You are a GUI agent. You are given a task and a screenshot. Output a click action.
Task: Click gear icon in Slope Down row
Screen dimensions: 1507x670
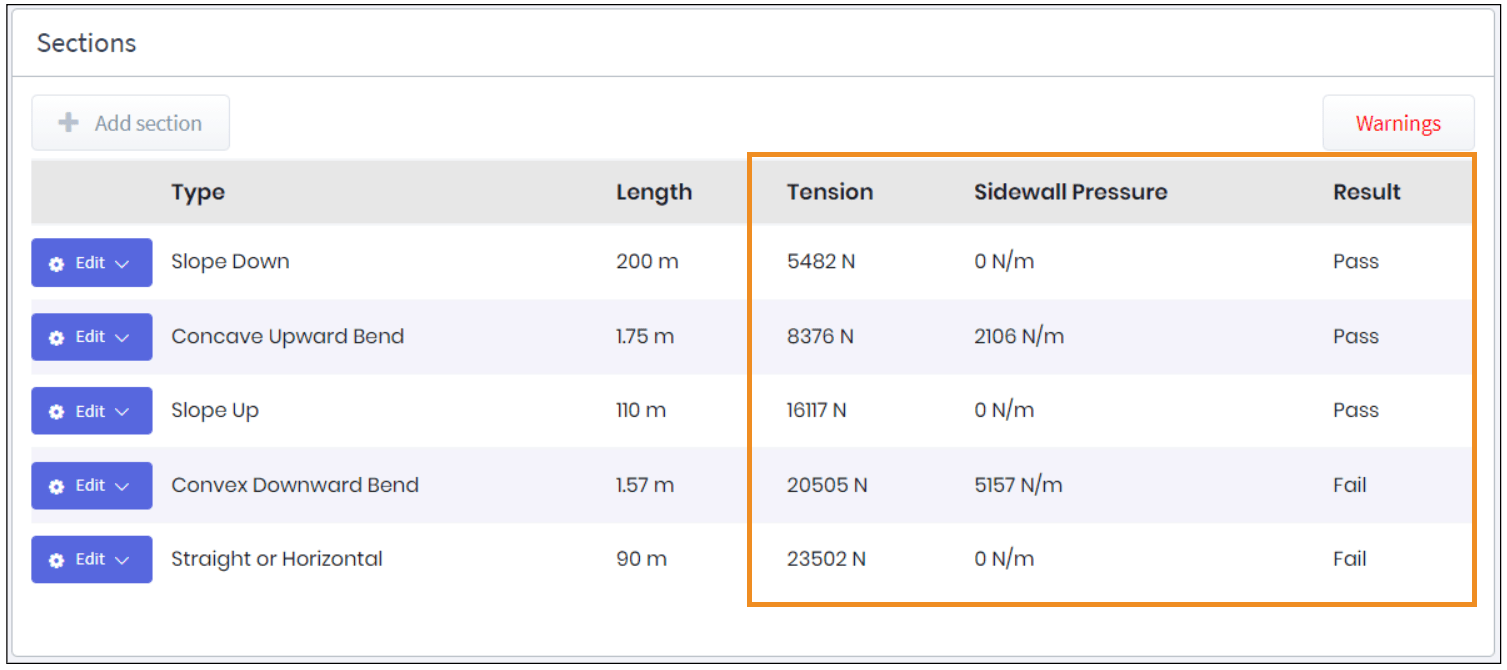tap(57, 263)
